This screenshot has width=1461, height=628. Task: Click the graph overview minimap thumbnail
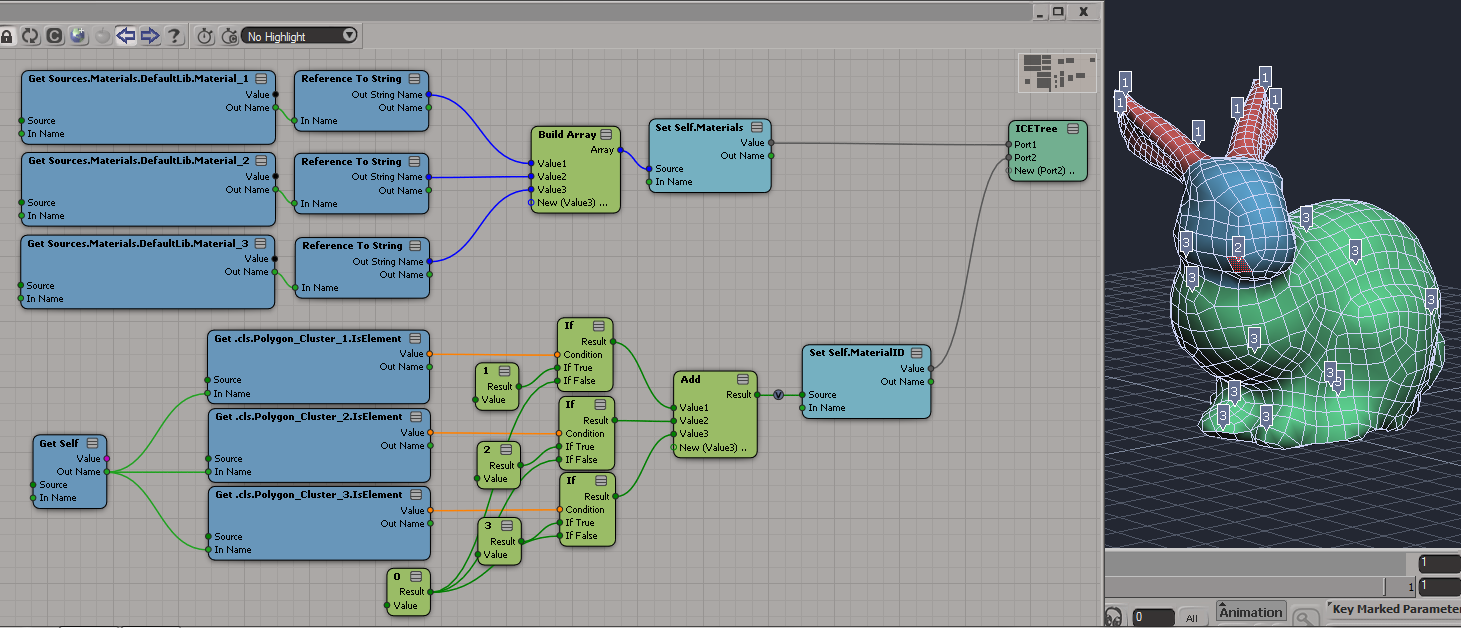pyautogui.click(x=1057, y=72)
